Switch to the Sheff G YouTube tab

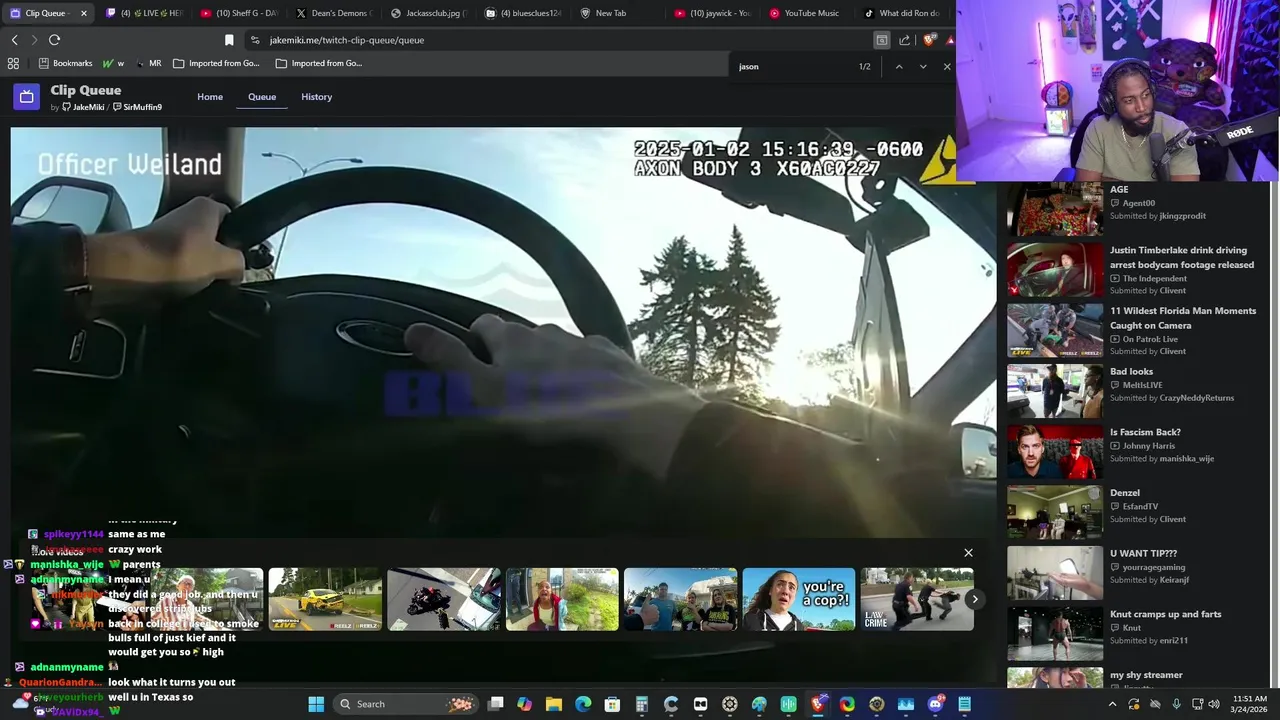coord(239,13)
